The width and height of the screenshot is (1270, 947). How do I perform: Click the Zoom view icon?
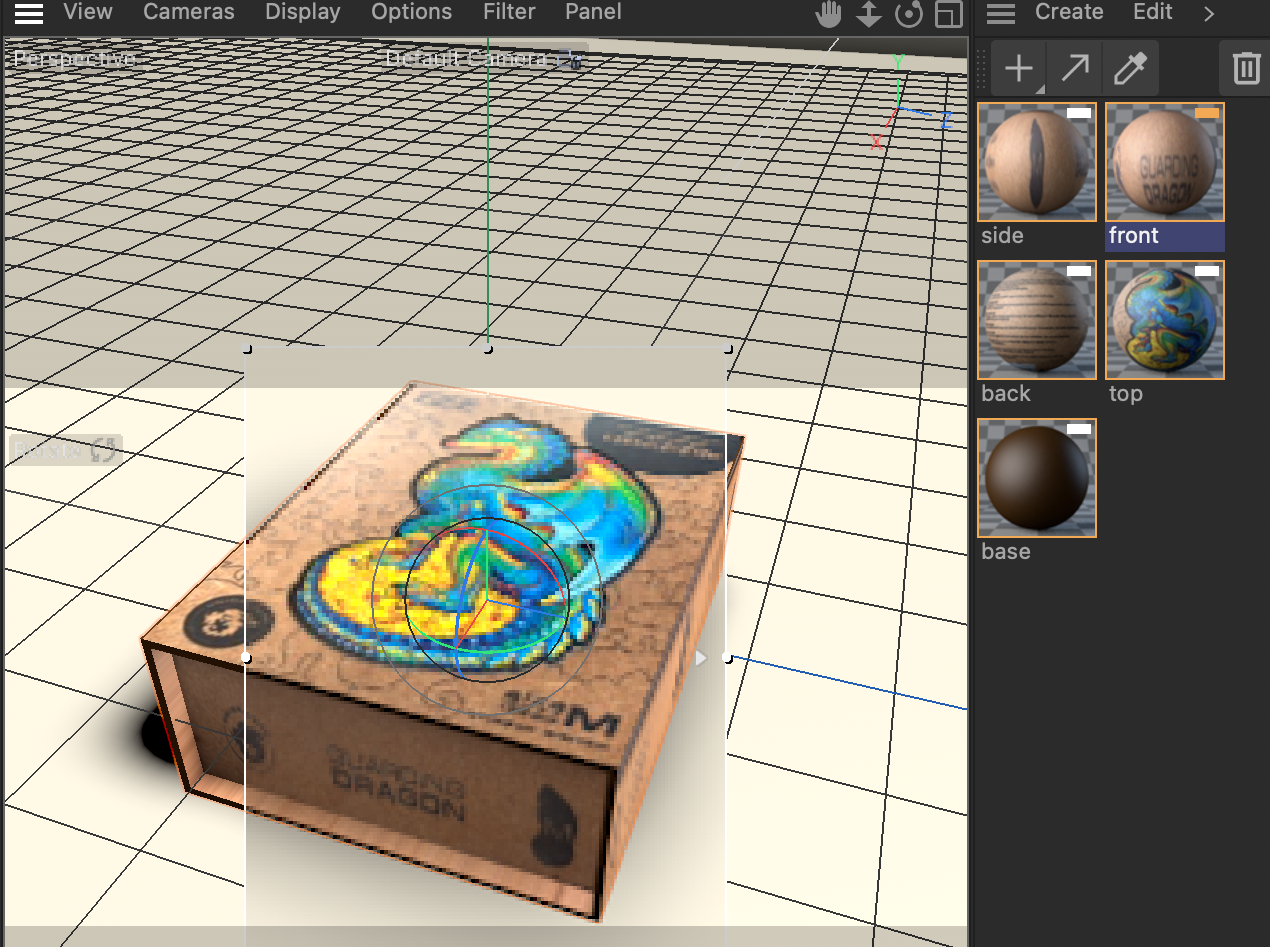[868, 14]
